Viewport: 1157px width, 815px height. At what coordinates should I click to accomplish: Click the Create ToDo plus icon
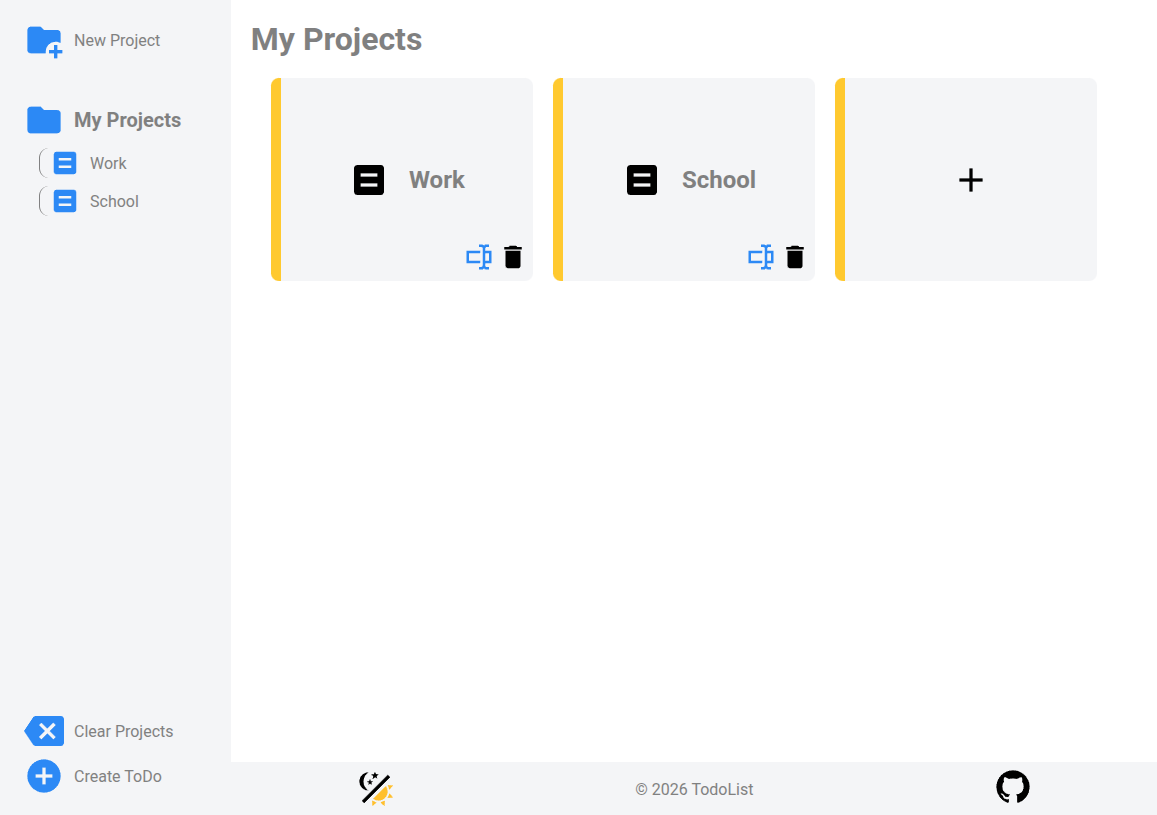(x=44, y=776)
